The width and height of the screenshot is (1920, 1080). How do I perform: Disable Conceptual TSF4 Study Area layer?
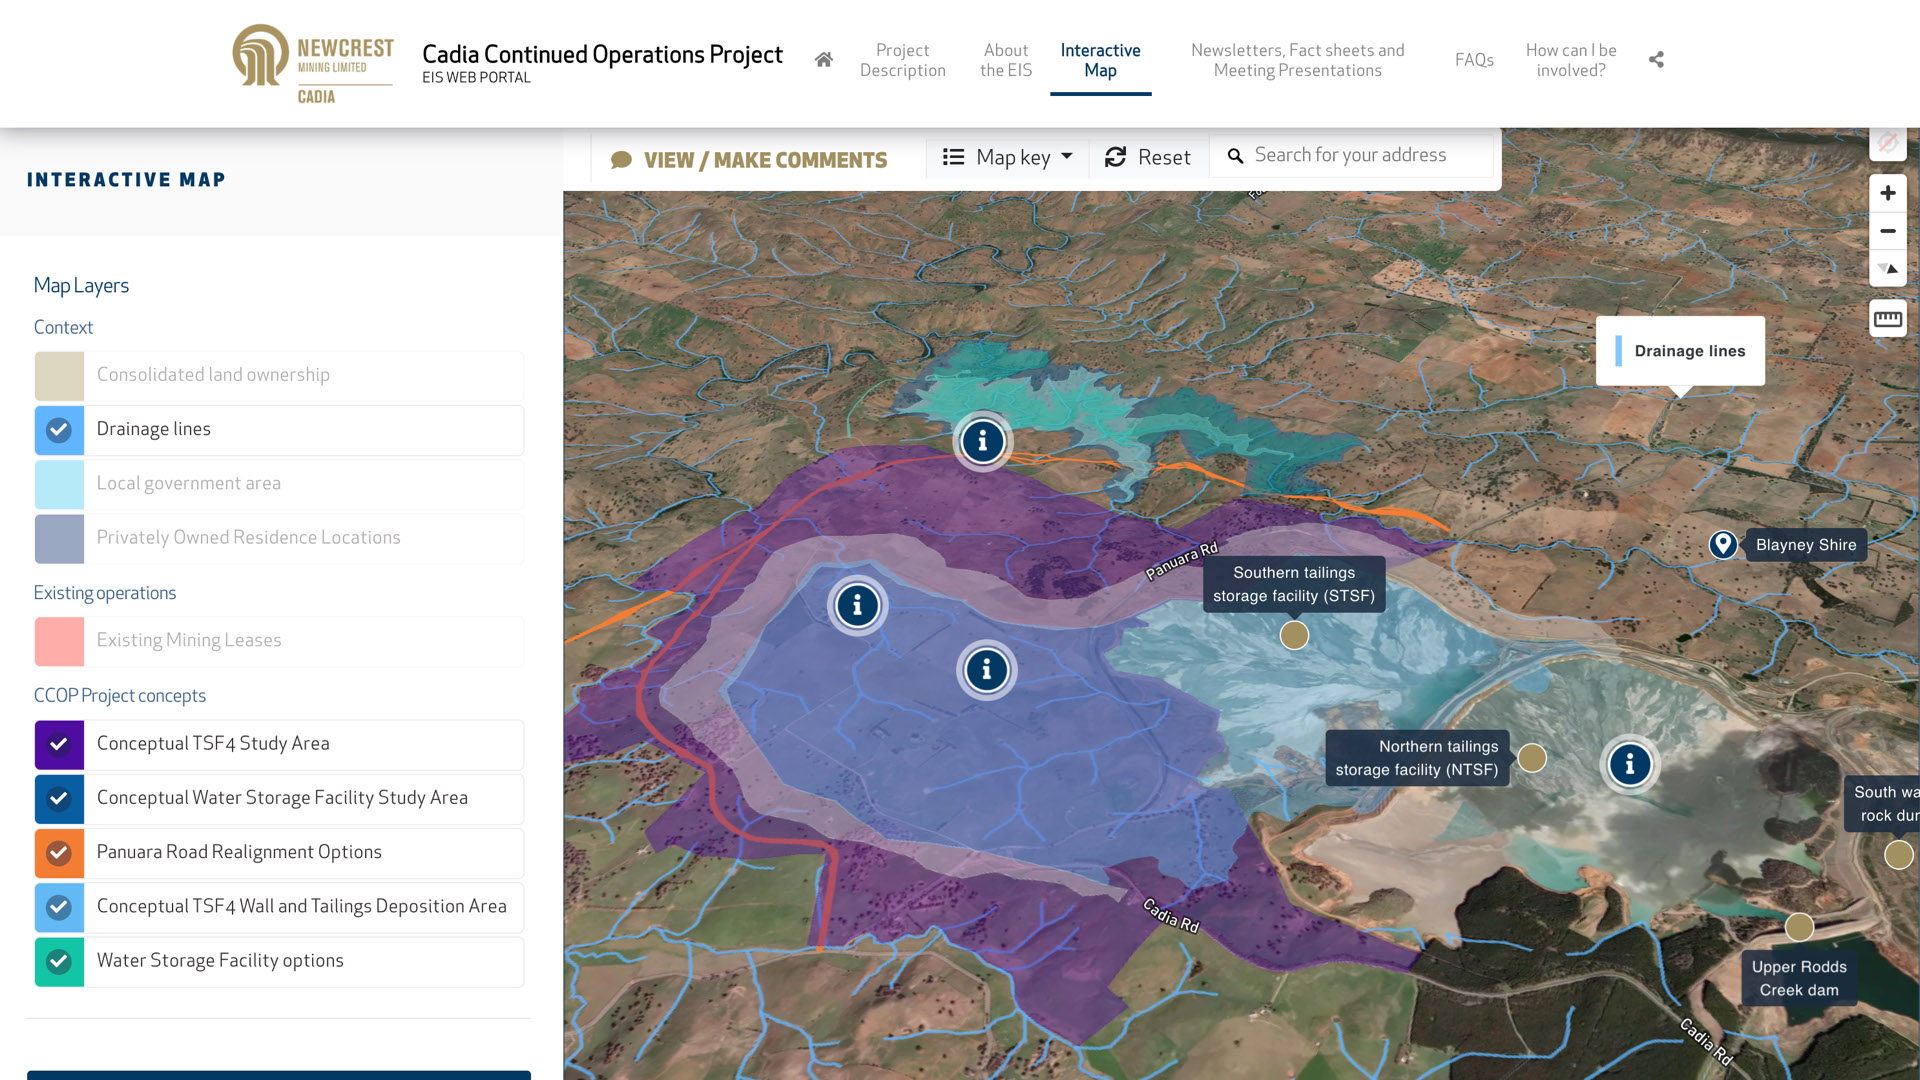click(x=59, y=744)
